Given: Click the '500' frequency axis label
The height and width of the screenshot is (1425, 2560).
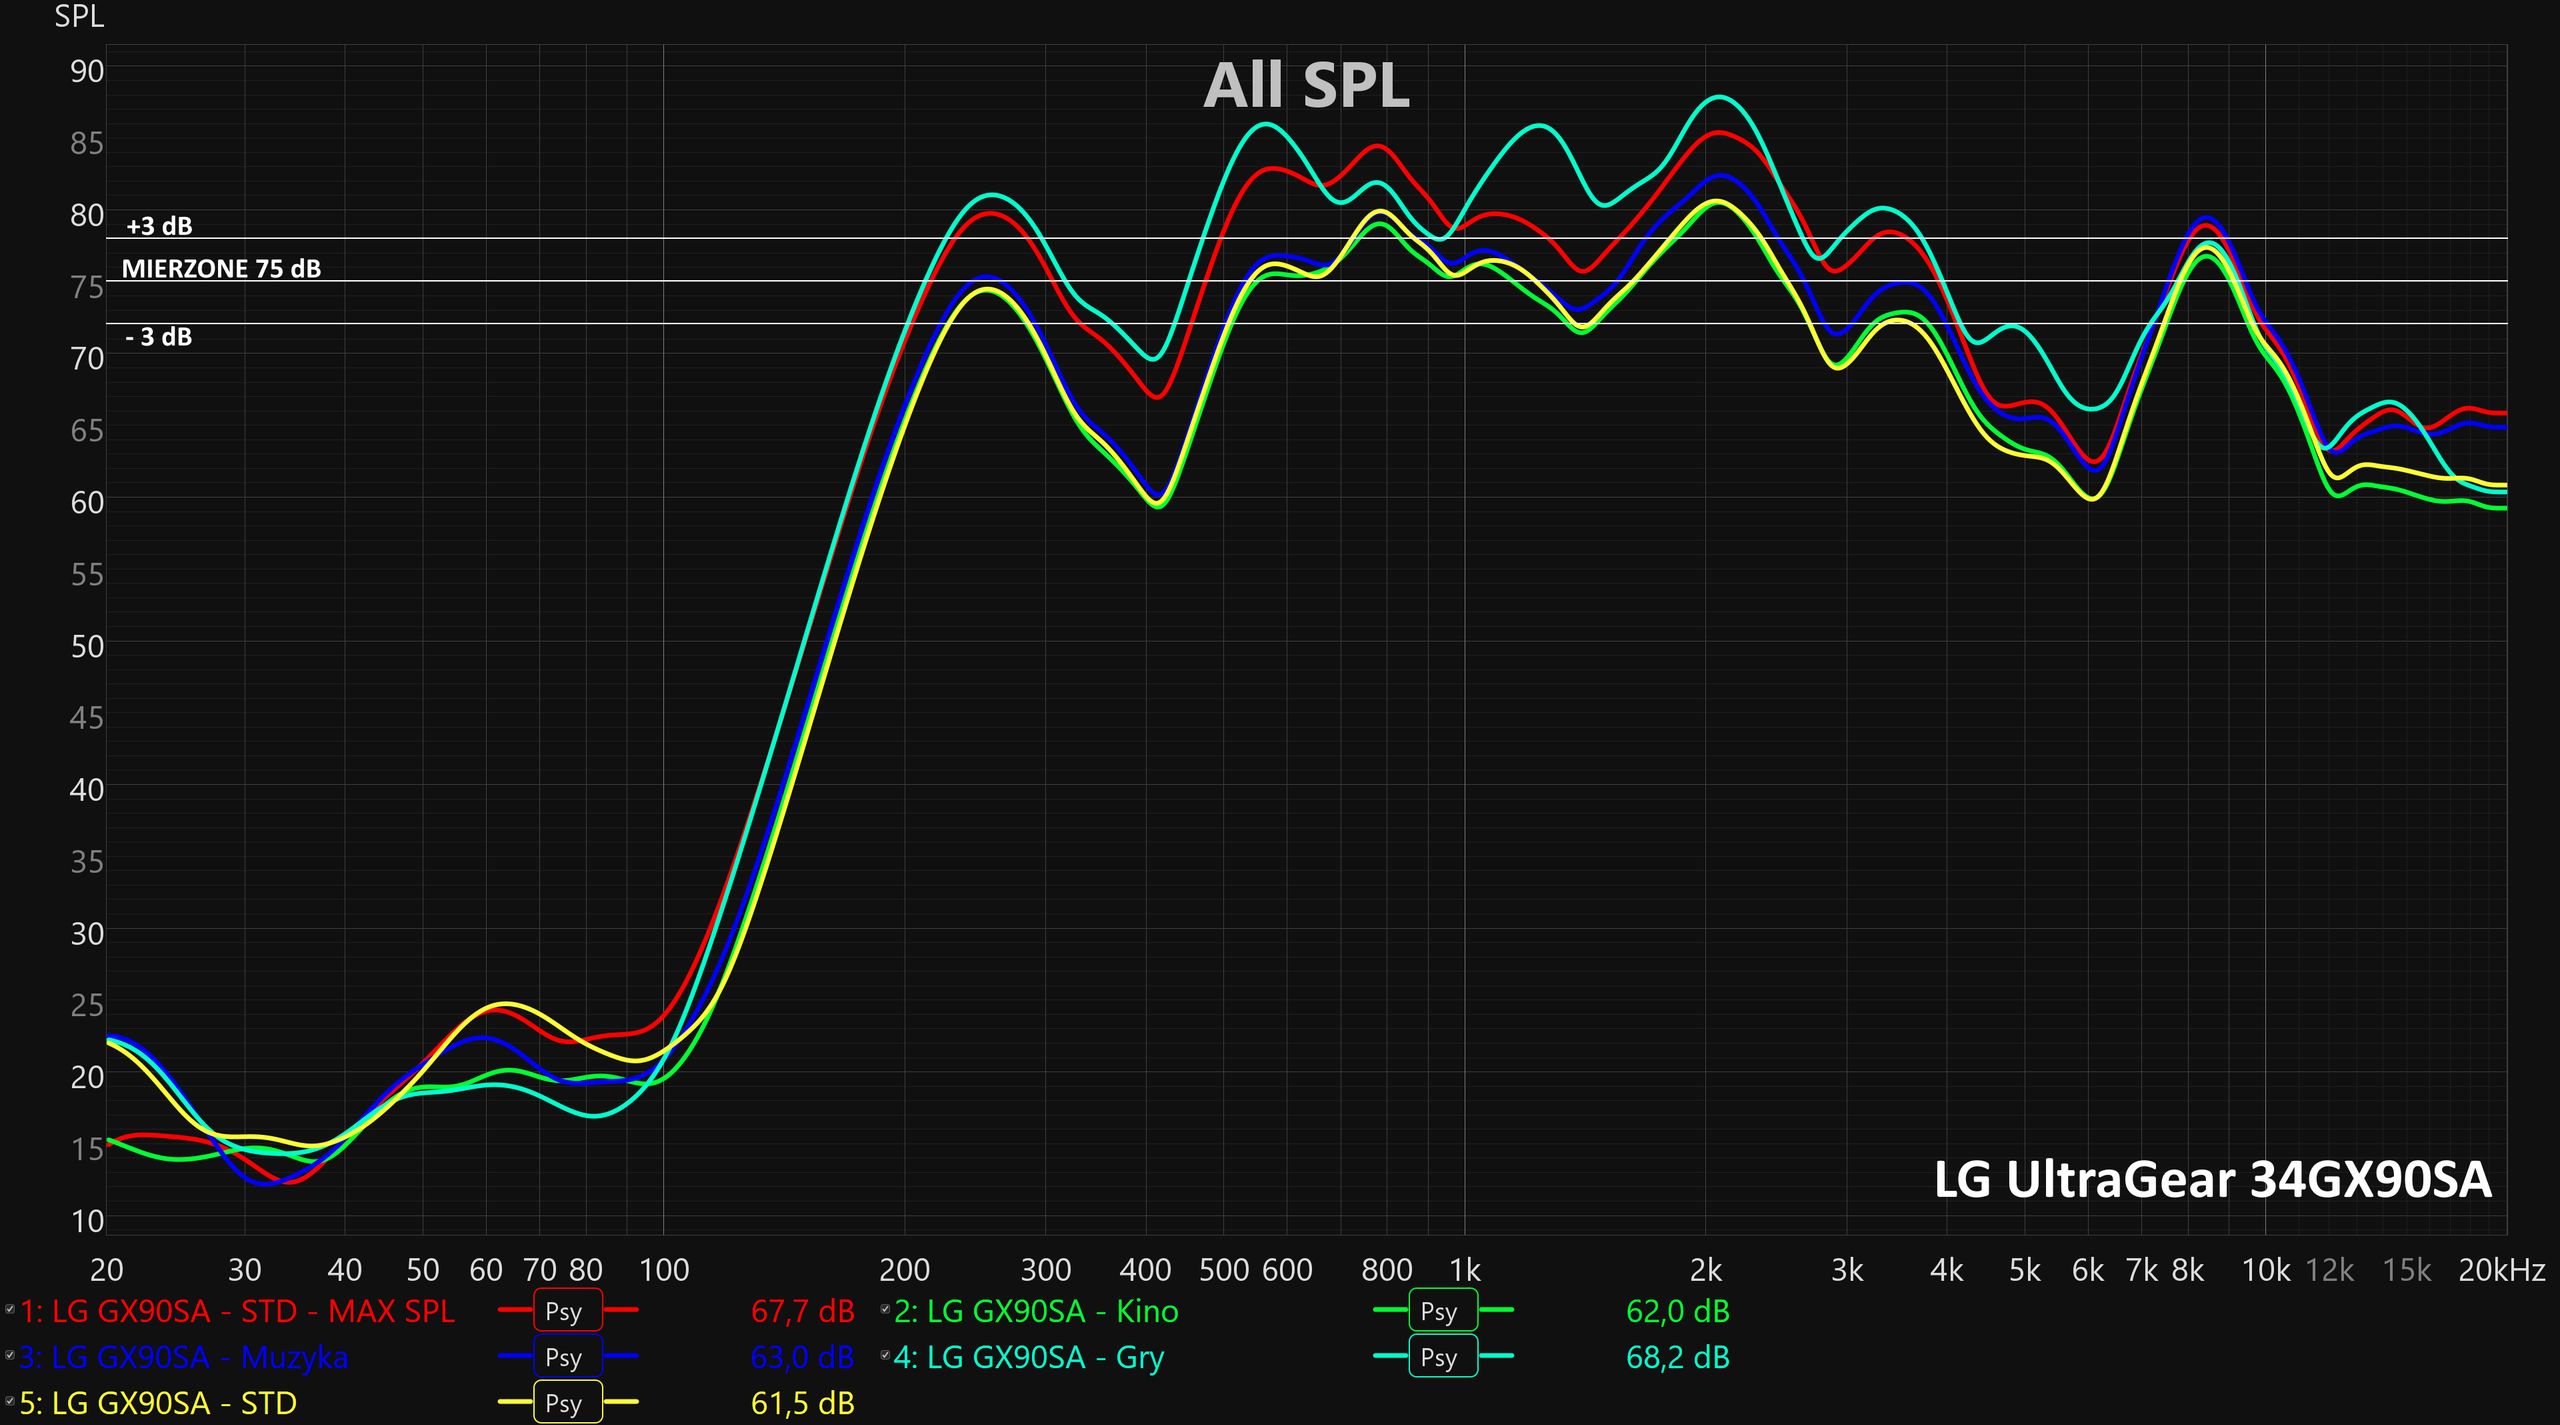Looking at the screenshot, I should point(1224,1270).
